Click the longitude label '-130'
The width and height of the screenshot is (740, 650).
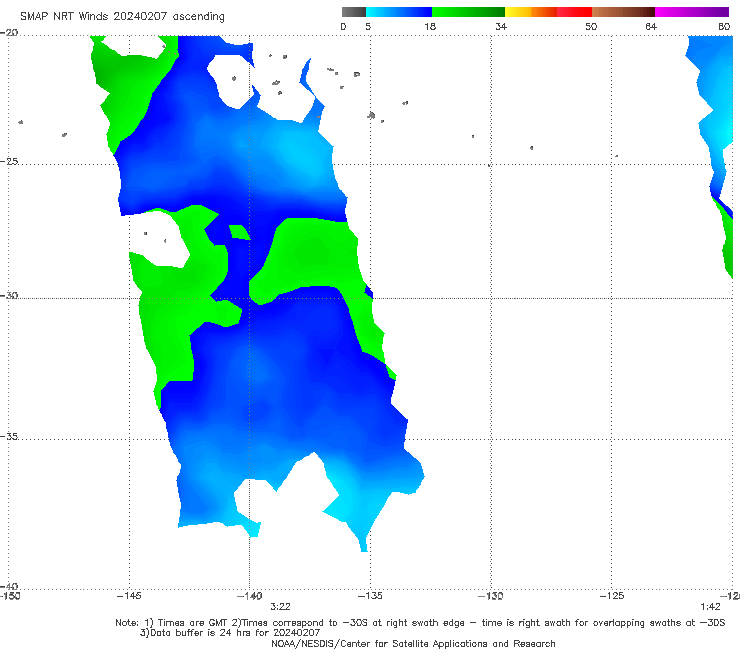click(x=491, y=596)
